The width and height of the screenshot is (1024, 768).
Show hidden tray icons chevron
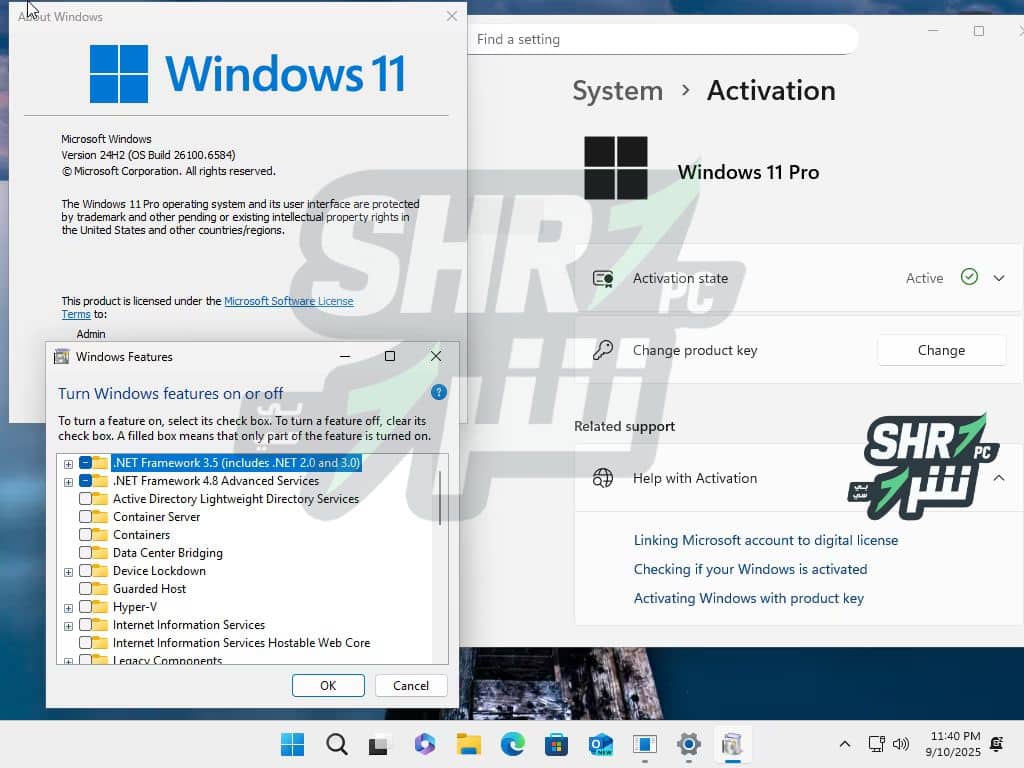[844, 744]
